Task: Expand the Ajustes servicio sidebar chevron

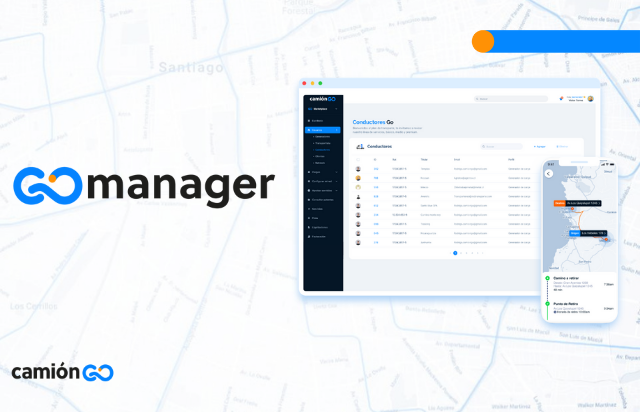Action: pos(336,191)
